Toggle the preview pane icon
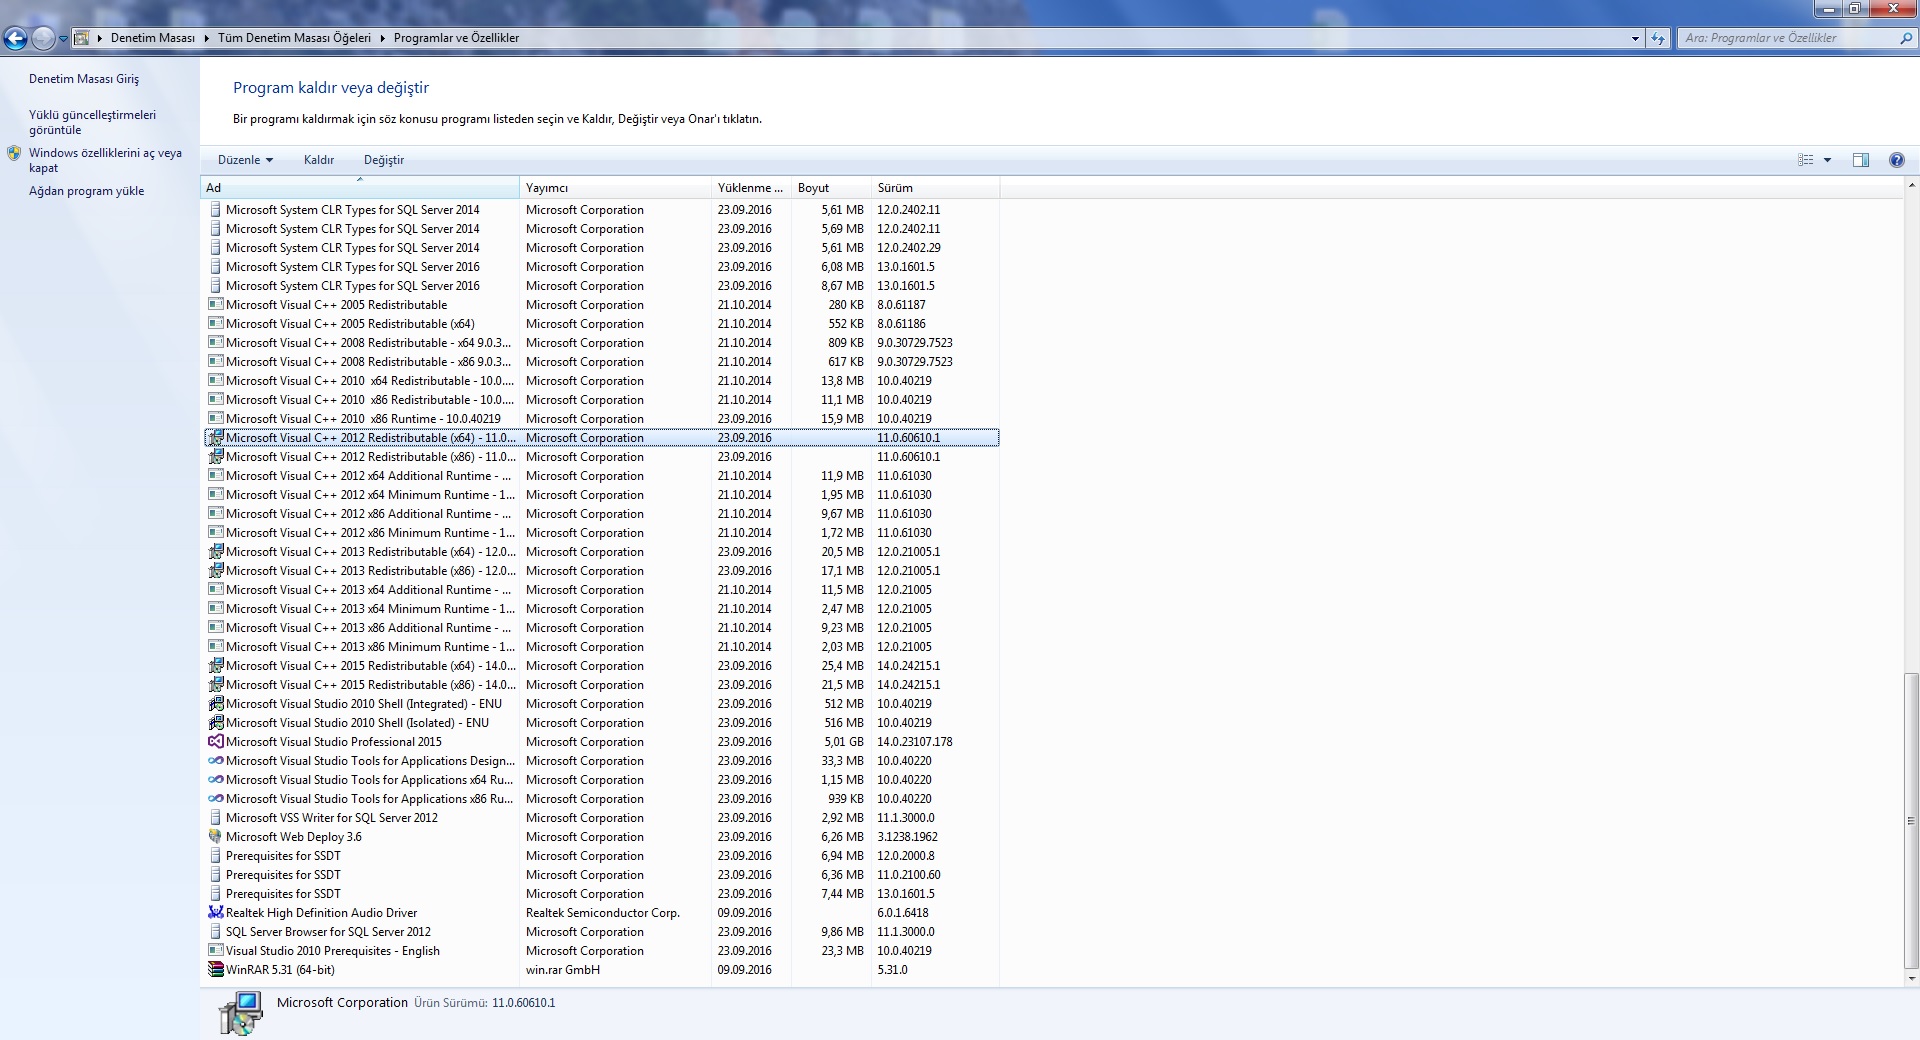Screen dimensions: 1920x1040 tap(1860, 160)
